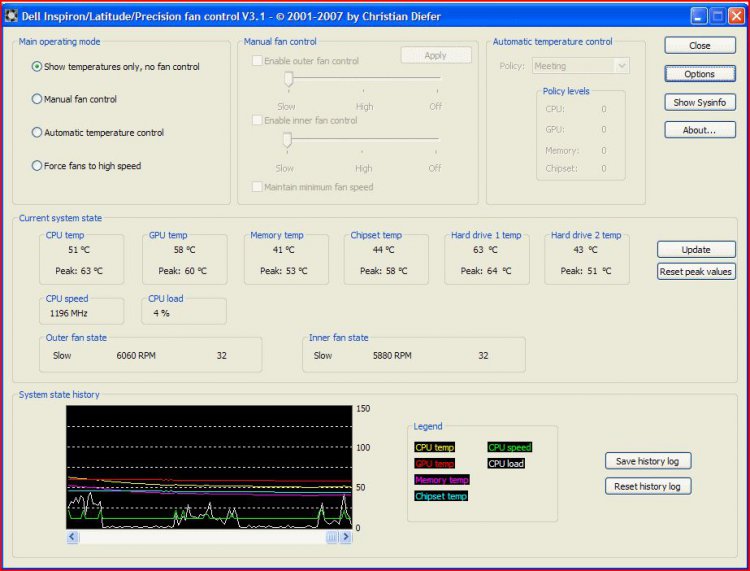
Task: Click the outer fan speed slider thumb
Action: click(288, 78)
